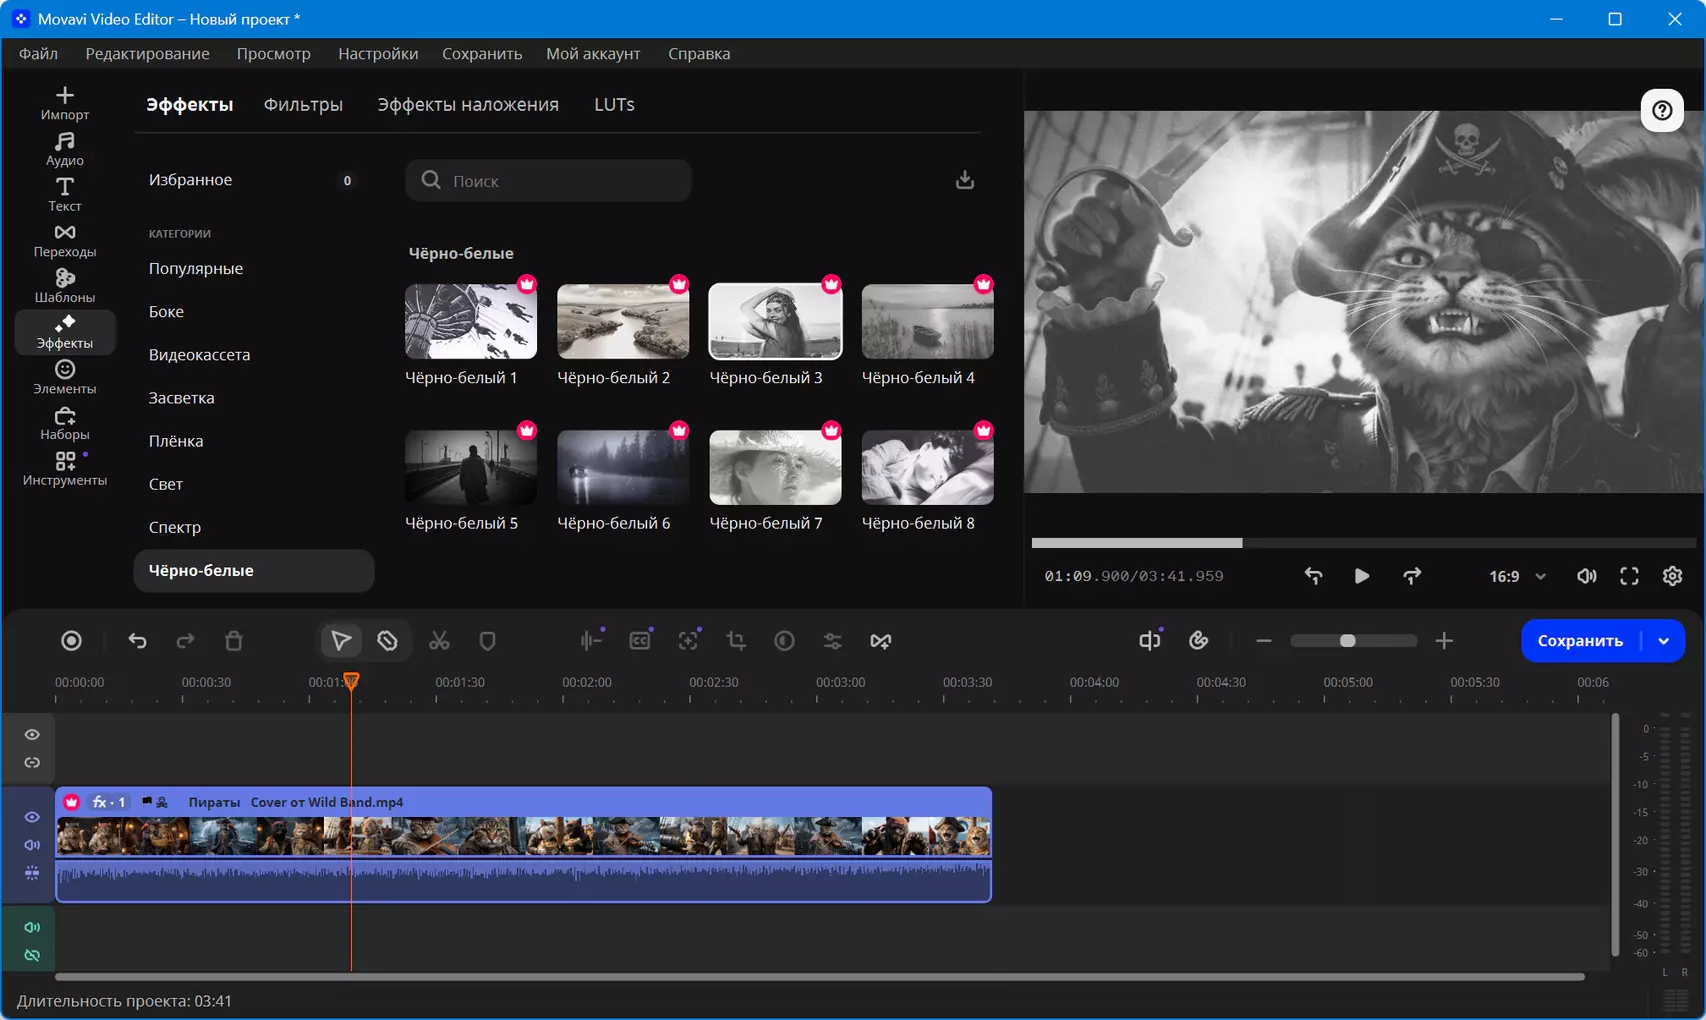Image resolution: width=1706 pixels, height=1020 pixels.
Task: Open the Избранное favorites list
Action: pos(254,180)
